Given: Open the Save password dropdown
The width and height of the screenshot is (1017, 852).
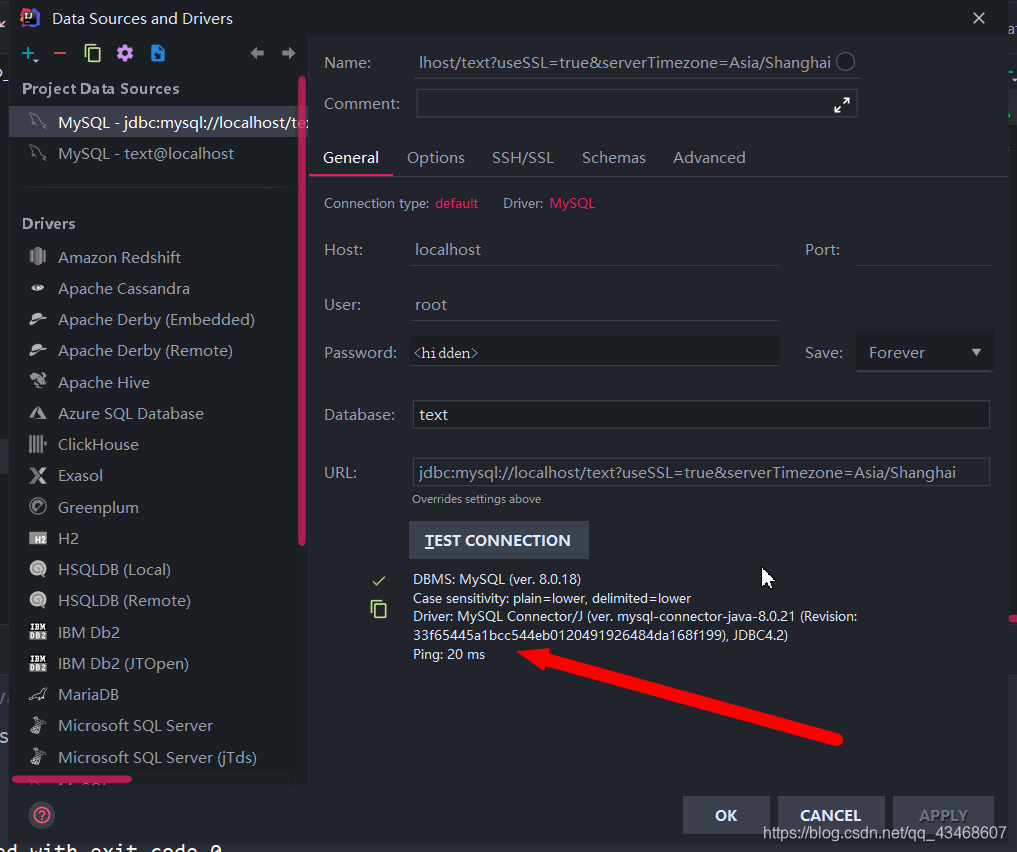Looking at the screenshot, I should (x=924, y=353).
